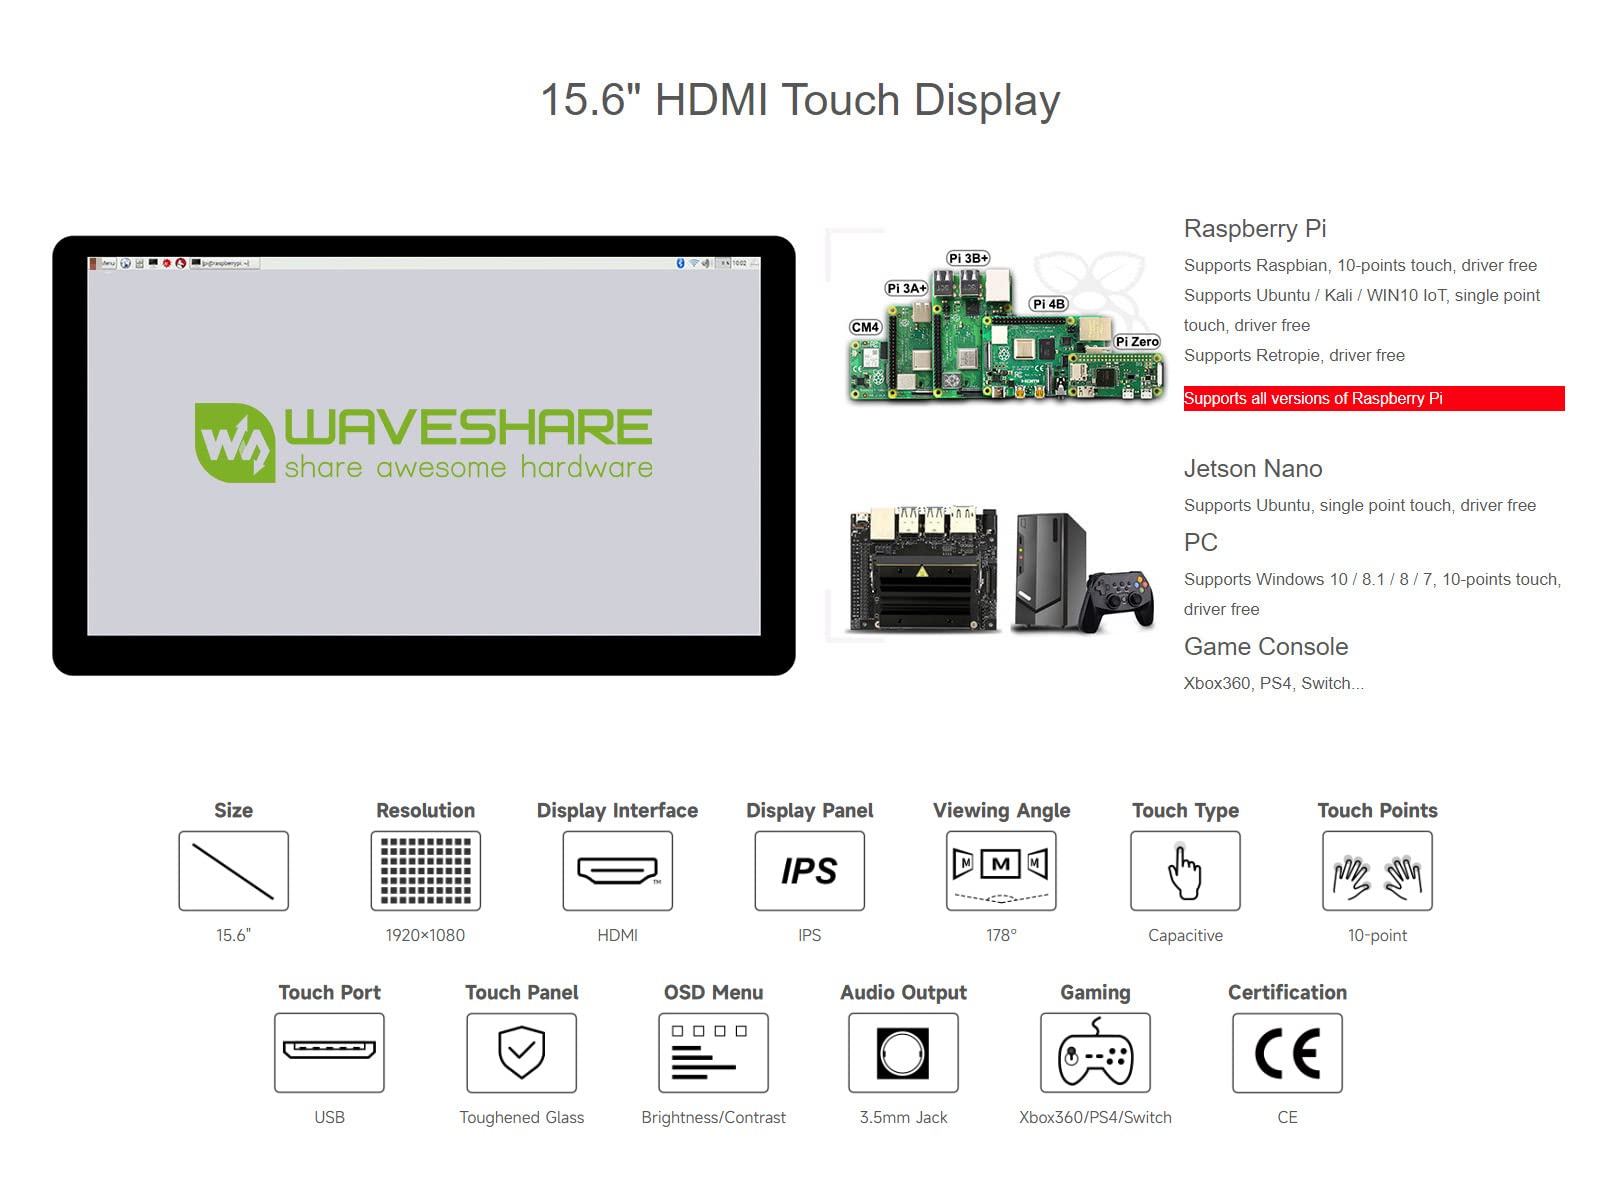
Task: Click the Viewing Angle icon
Action: (1001, 871)
